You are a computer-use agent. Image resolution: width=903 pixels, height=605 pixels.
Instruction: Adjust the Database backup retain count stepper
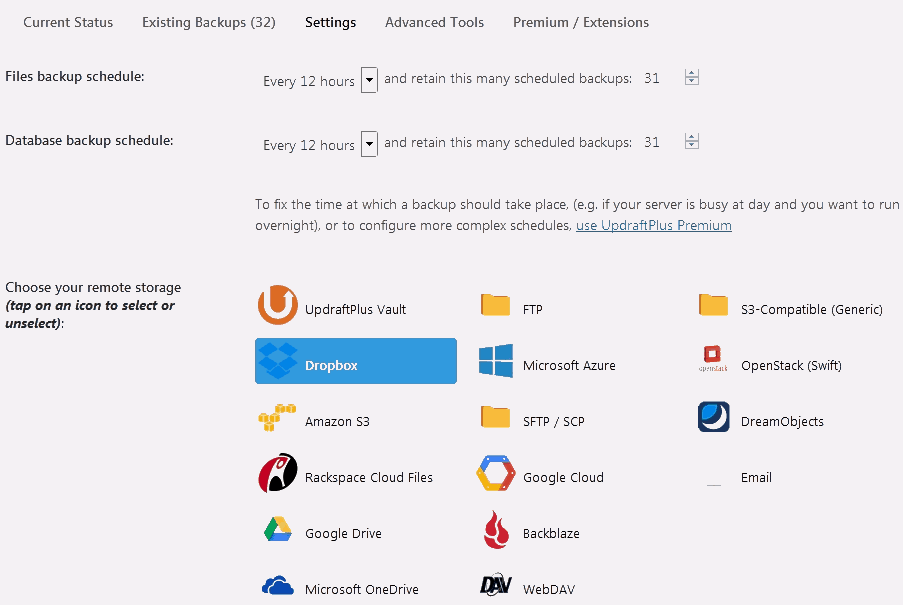[x=692, y=141]
